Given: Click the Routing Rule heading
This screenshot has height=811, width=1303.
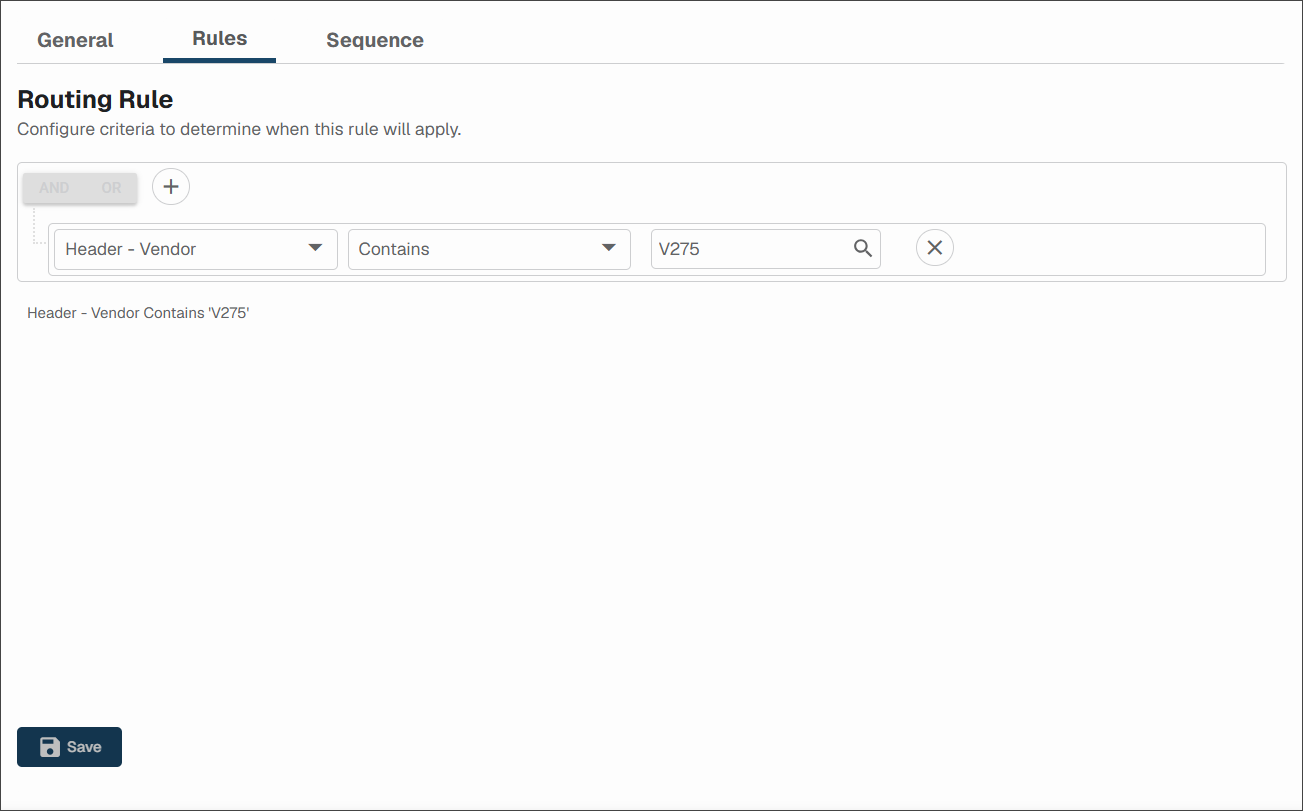Looking at the screenshot, I should (x=95, y=99).
